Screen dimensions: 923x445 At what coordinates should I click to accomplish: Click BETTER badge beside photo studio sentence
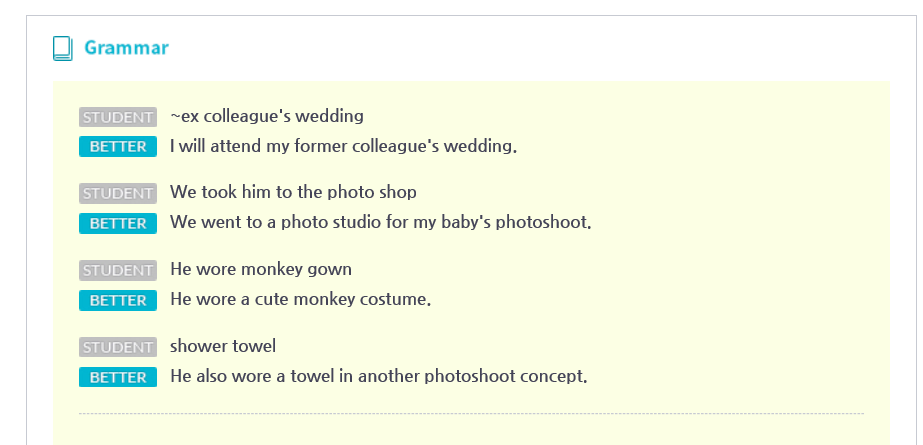(118, 224)
